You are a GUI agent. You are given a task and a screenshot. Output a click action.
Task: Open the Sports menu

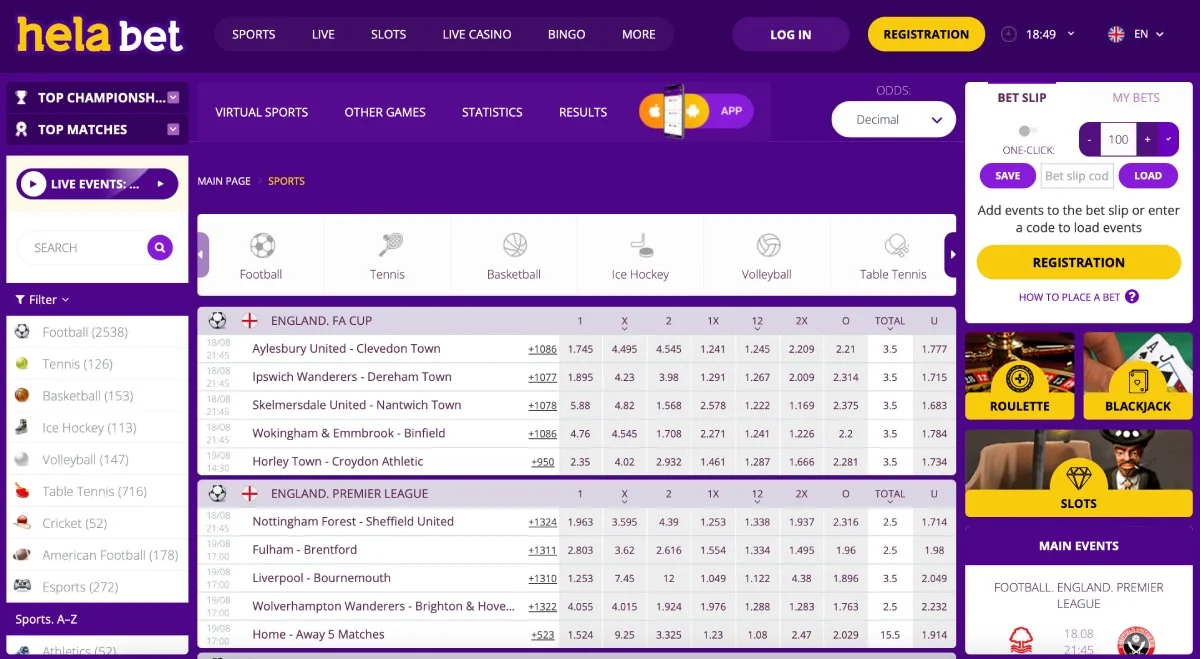pyautogui.click(x=253, y=34)
